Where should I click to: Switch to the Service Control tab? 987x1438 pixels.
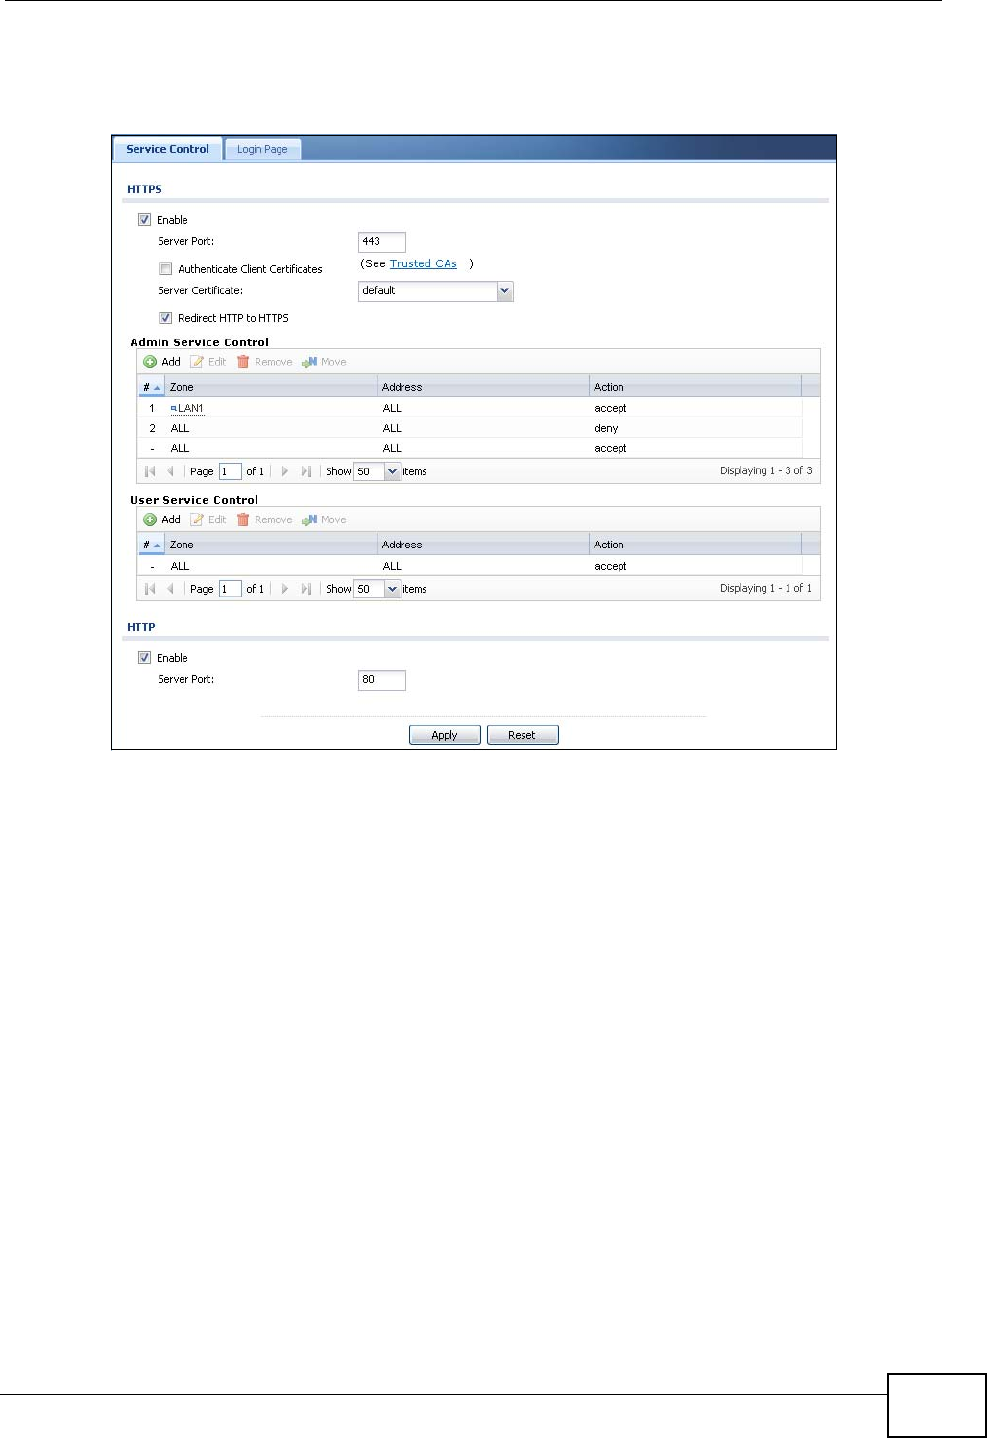point(167,149)
